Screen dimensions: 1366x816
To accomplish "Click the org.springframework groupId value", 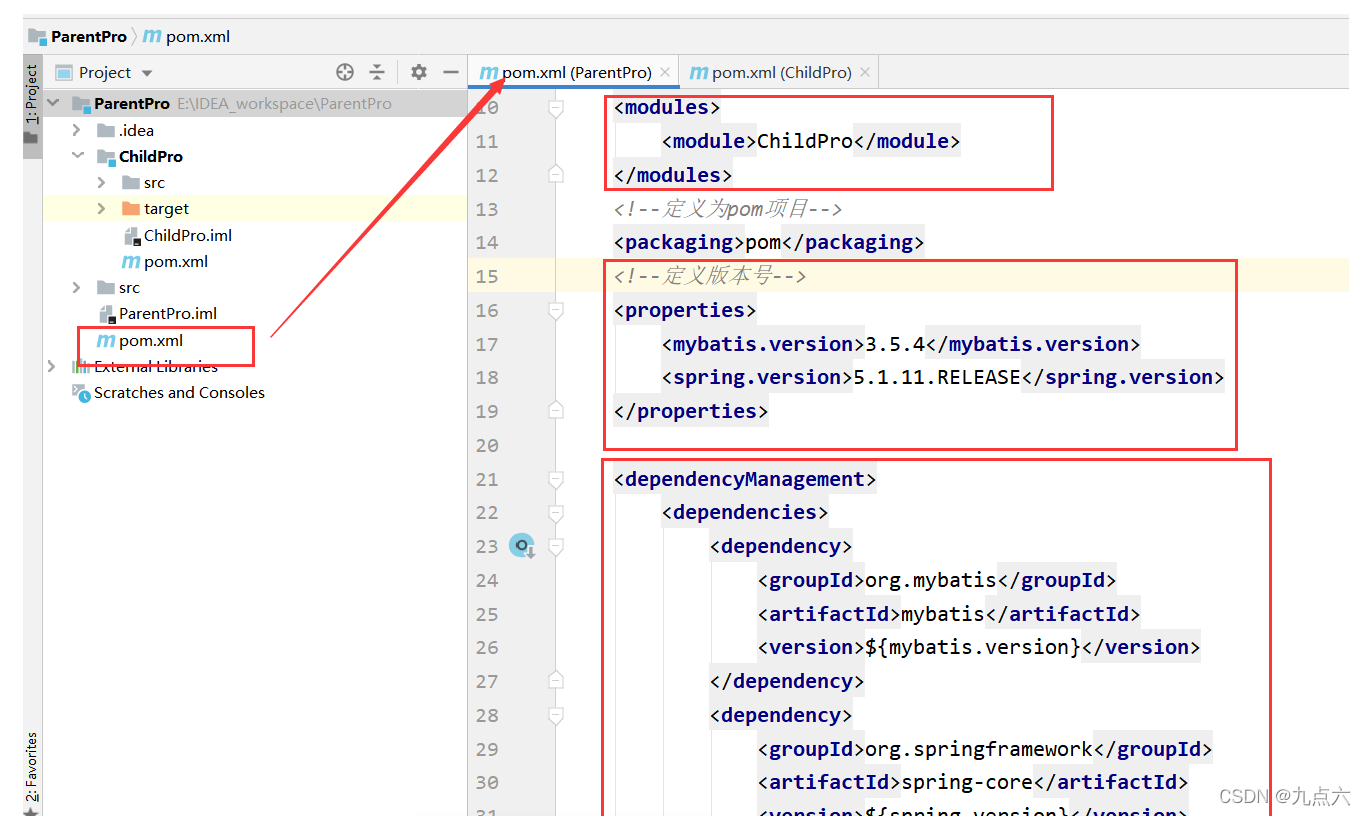I will click(x=979, y=749).
